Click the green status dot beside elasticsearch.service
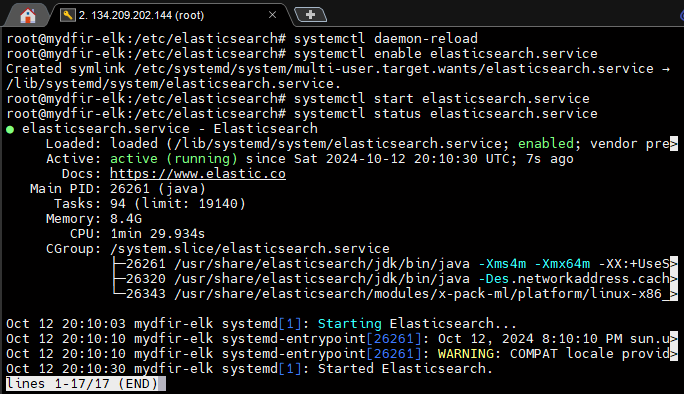The image size is (684, 394). click(x=10, y=130)
